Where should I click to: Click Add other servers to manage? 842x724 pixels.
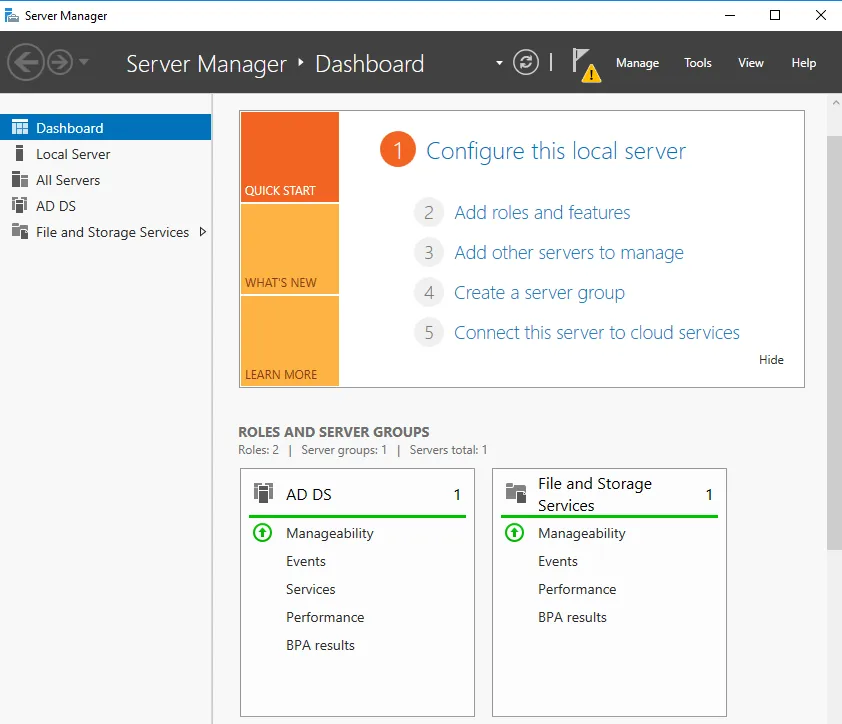(x=569, y=252)
